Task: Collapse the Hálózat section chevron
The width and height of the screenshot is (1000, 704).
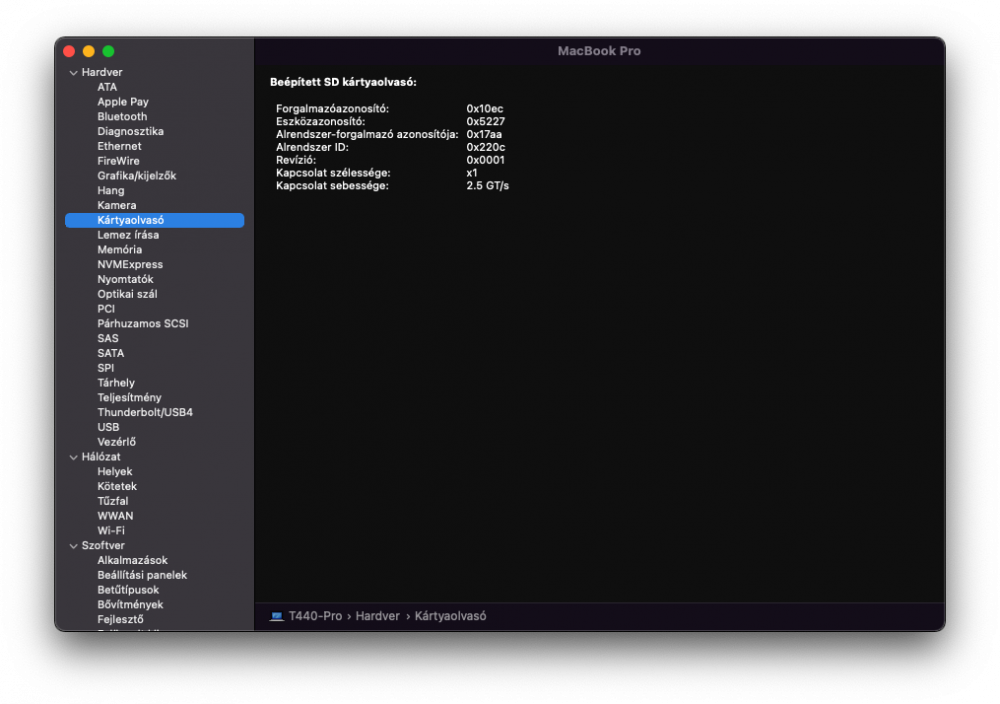Action: click(x=73, y=457)
